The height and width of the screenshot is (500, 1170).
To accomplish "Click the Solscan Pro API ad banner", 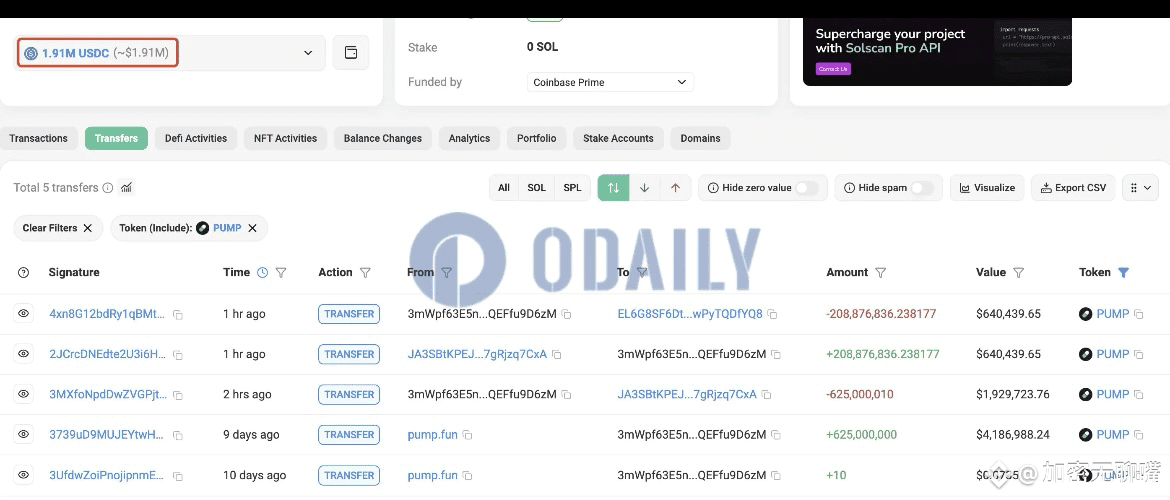I will point(937,51).
